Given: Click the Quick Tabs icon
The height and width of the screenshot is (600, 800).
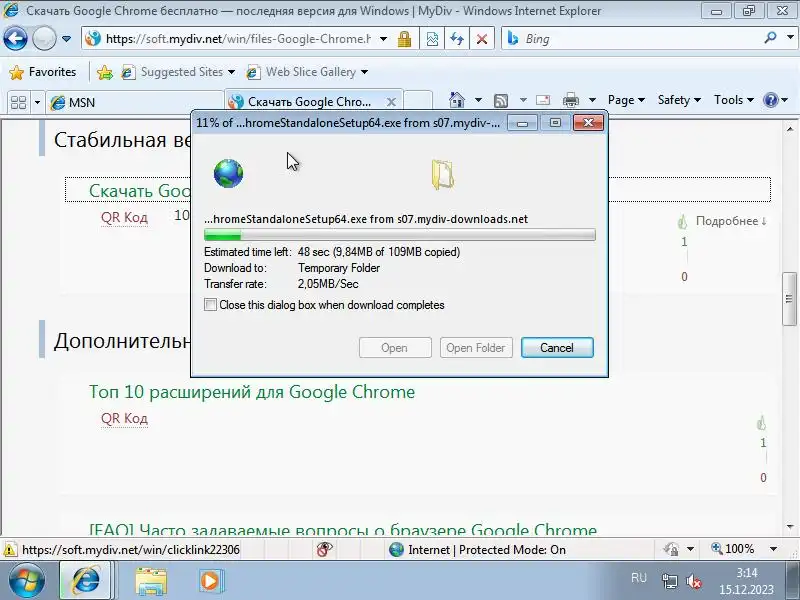Looking at the screenshot, I should tap(18, 102).
